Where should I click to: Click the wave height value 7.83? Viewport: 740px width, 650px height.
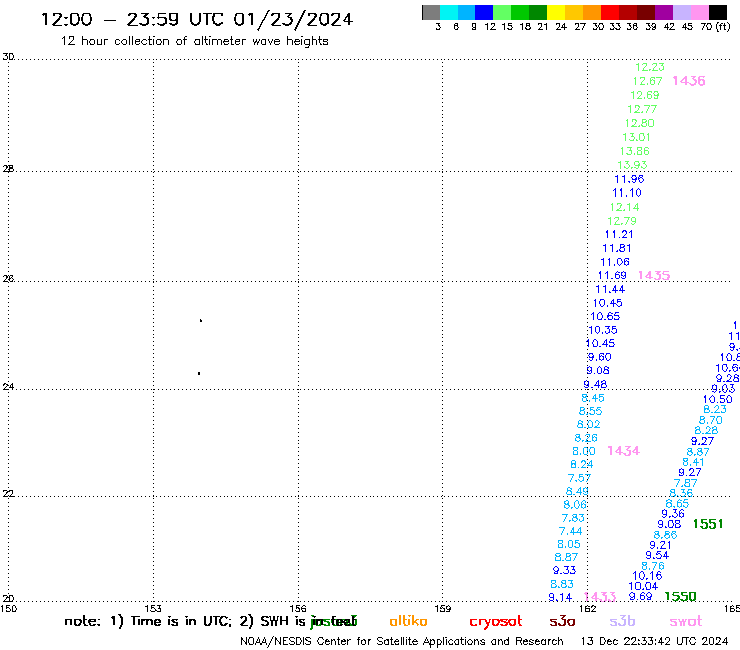573,518
